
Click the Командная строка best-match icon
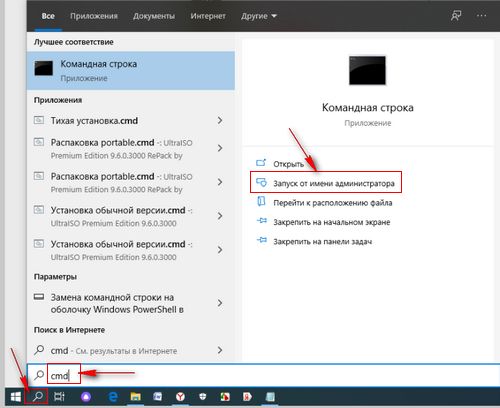pos(44,68)
